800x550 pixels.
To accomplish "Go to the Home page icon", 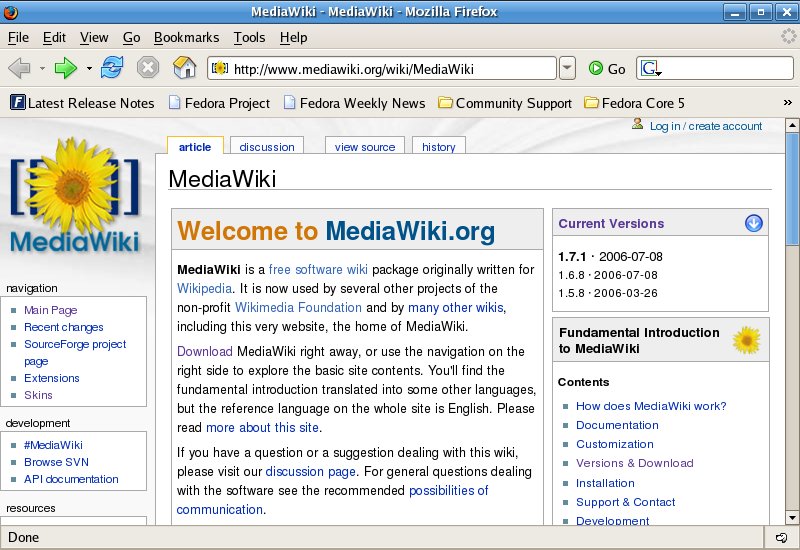I will pyautogui.click(x=184, y=67).
